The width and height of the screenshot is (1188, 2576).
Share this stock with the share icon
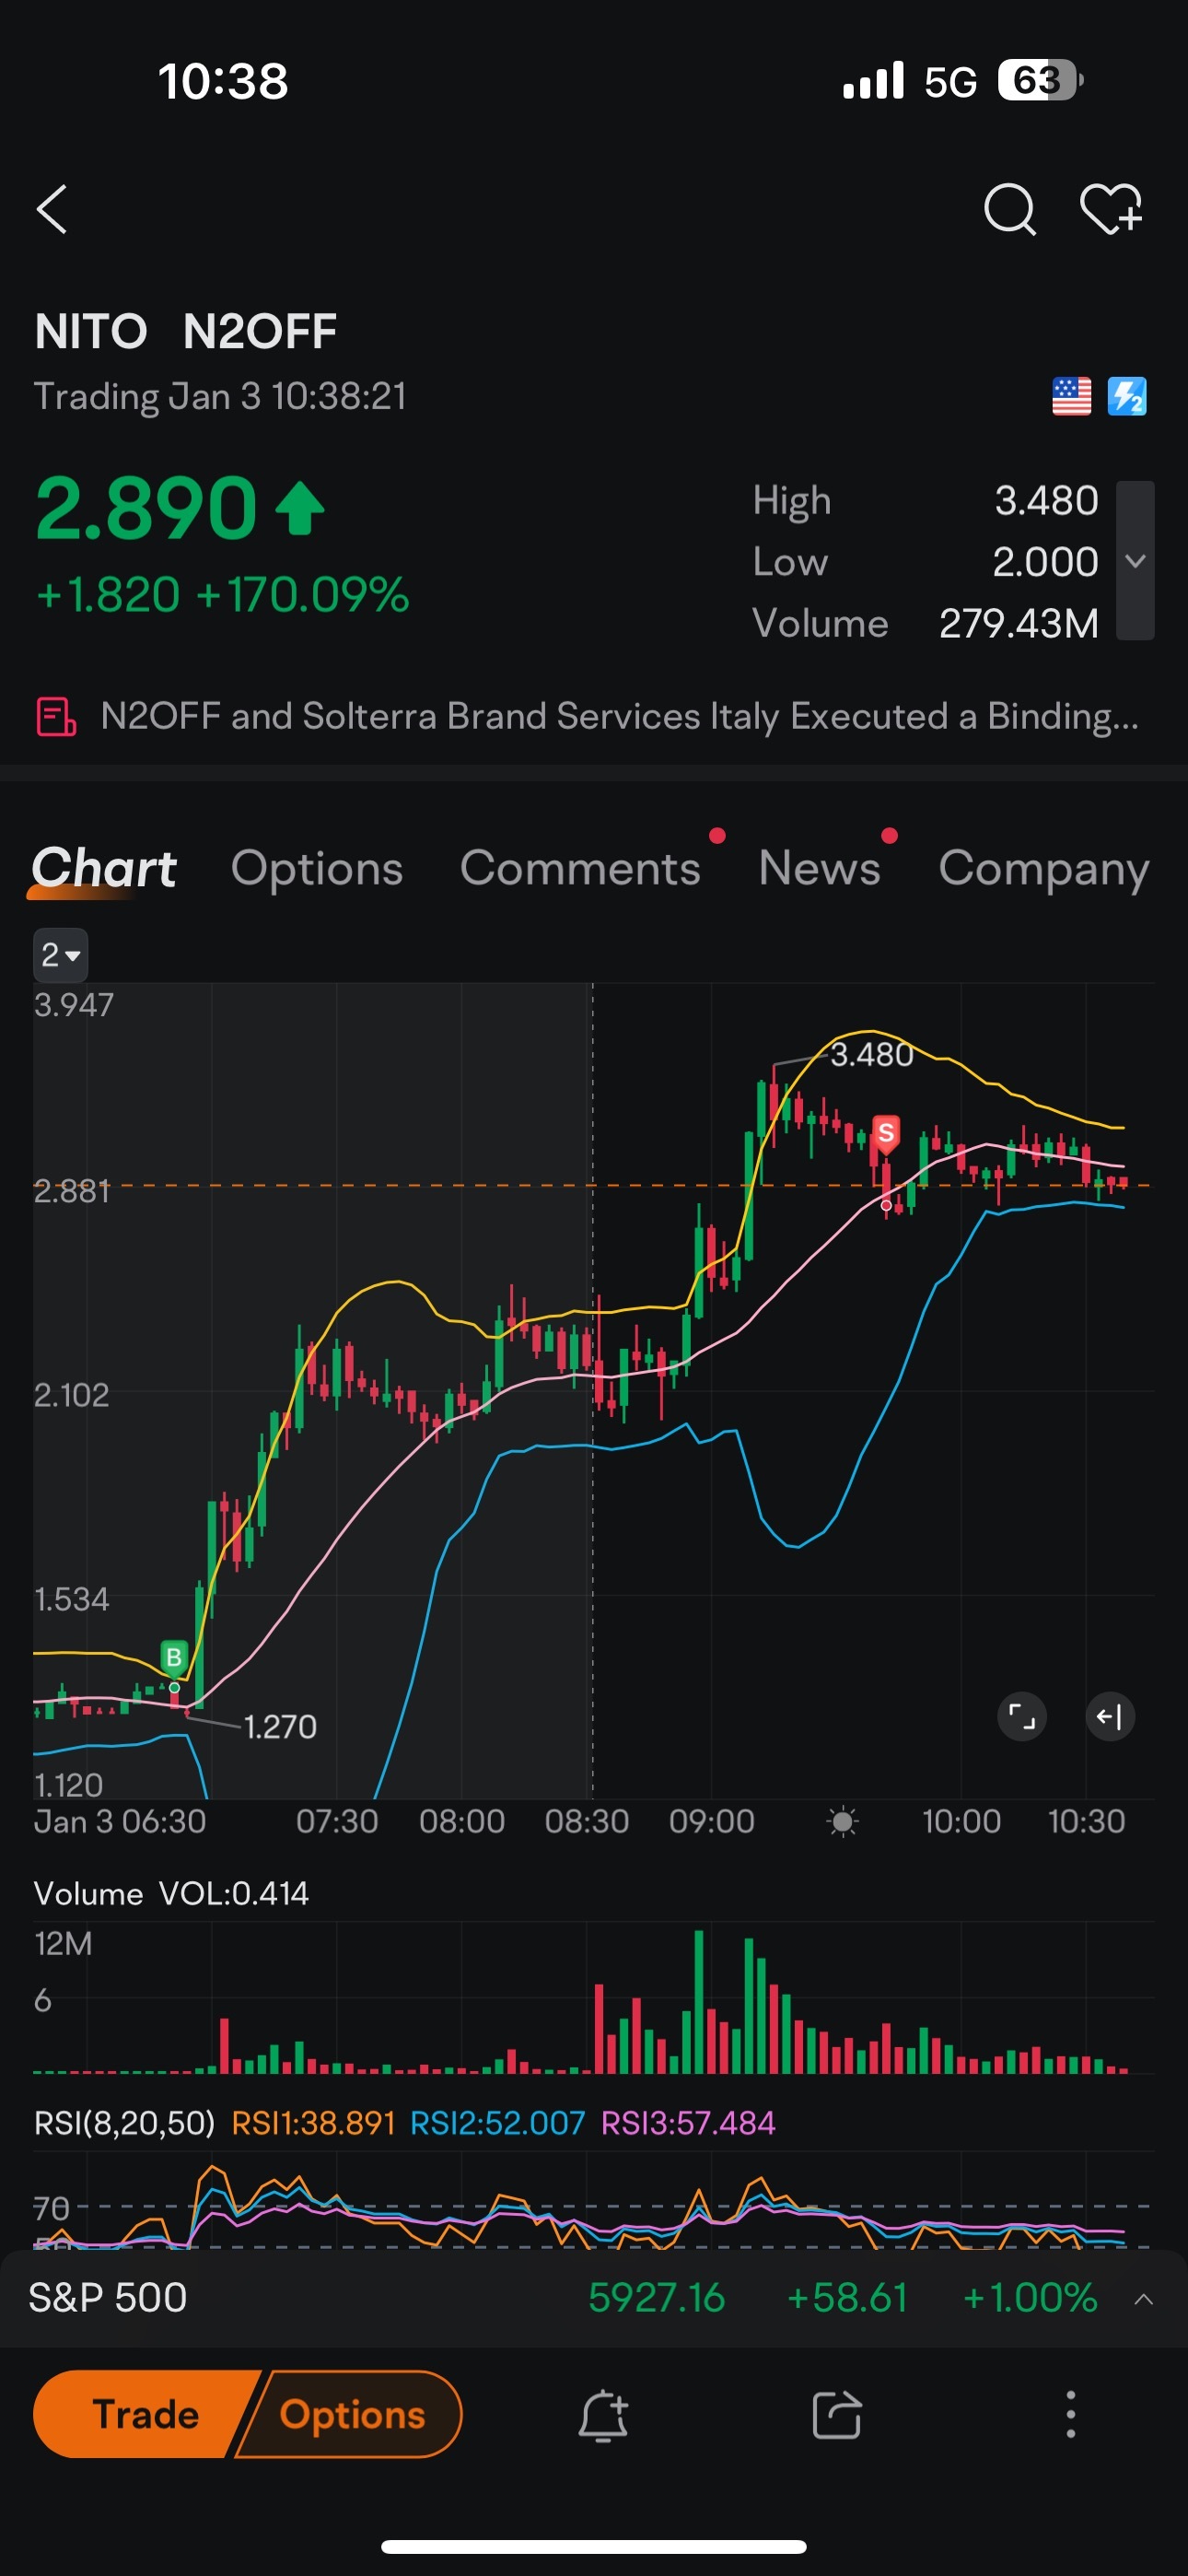pyautogui.click(x=836, y=2415)
